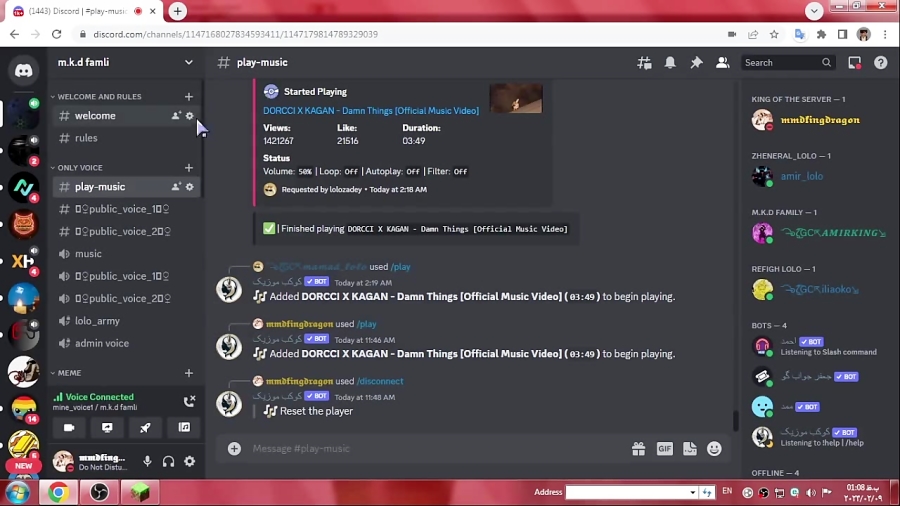
Task: Open mmdfingdragon member profile in list
Action: [x=818, y=120]
